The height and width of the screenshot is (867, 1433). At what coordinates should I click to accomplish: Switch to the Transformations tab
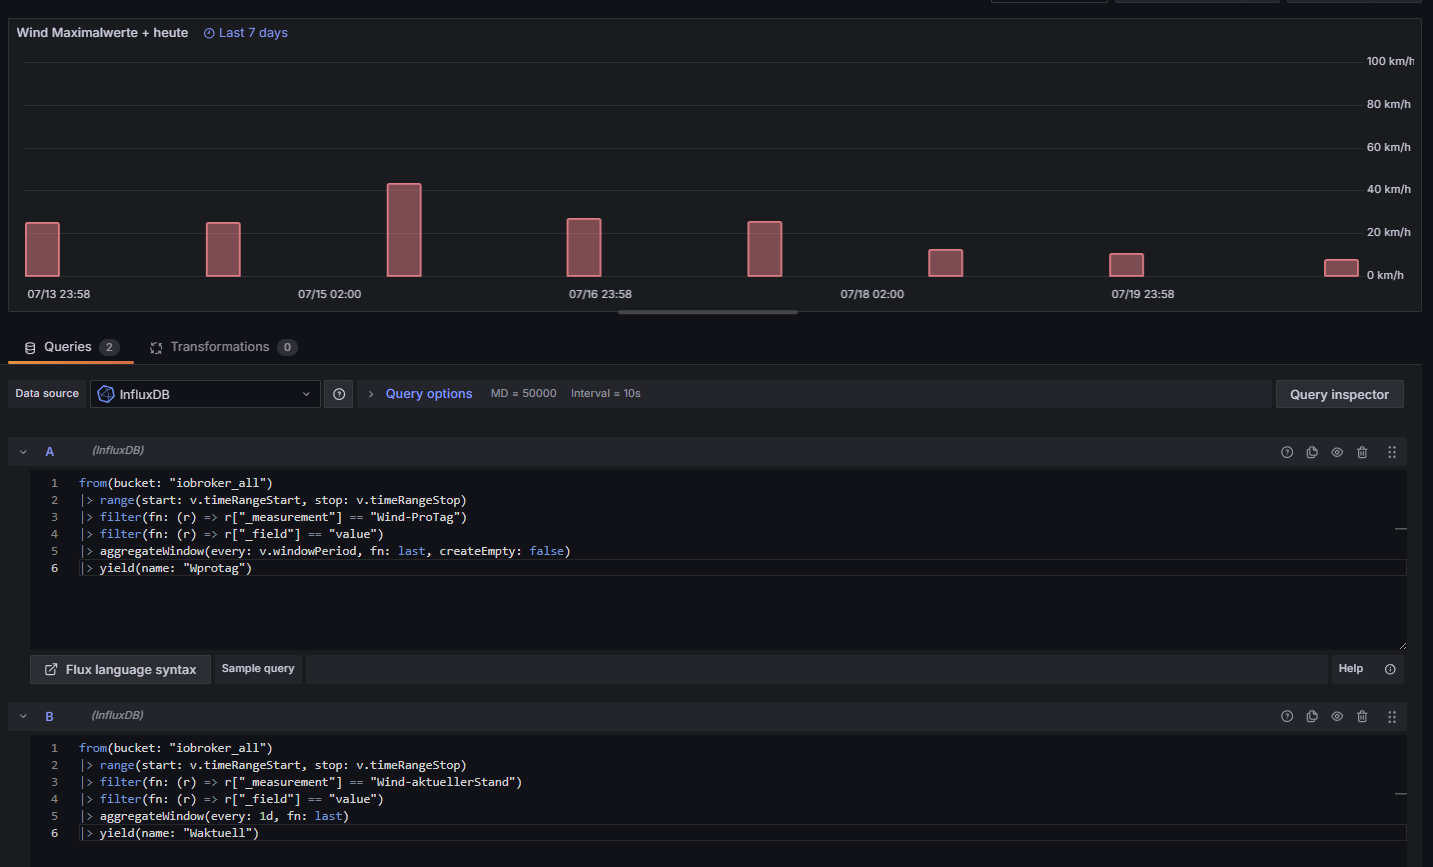point(222,347)
